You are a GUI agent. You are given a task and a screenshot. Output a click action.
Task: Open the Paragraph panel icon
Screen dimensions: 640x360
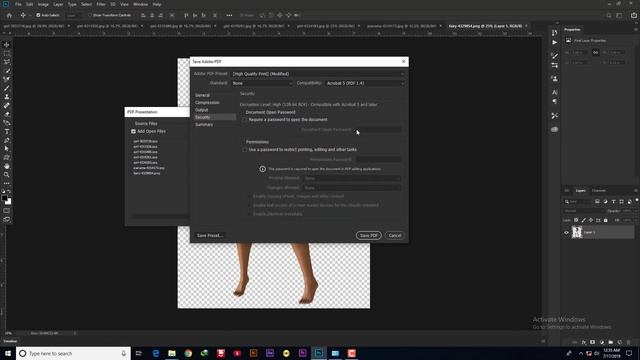(554, 101)
